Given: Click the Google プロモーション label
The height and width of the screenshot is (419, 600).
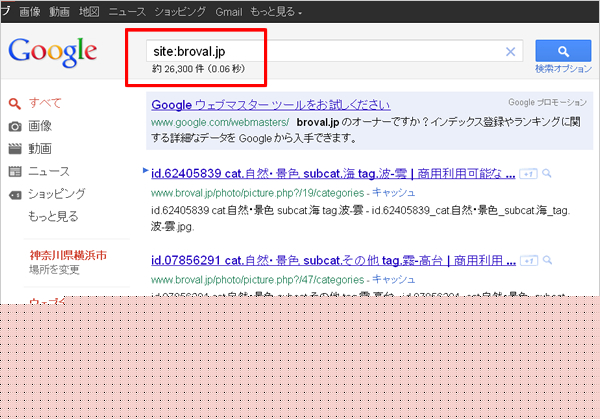Looking at the screenshot, I should (548, 102).
